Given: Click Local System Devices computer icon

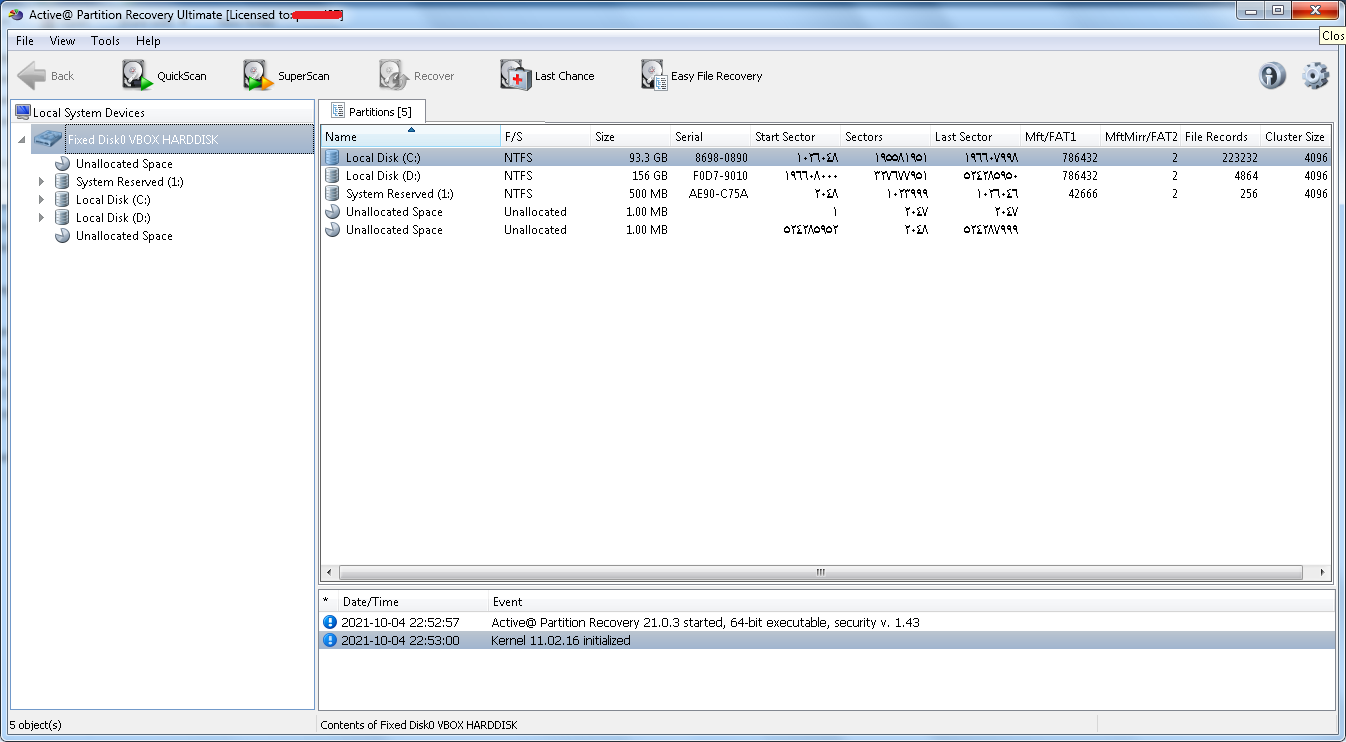Looking at the screenshot, I should pyautogui.click(x=22, y=112).
